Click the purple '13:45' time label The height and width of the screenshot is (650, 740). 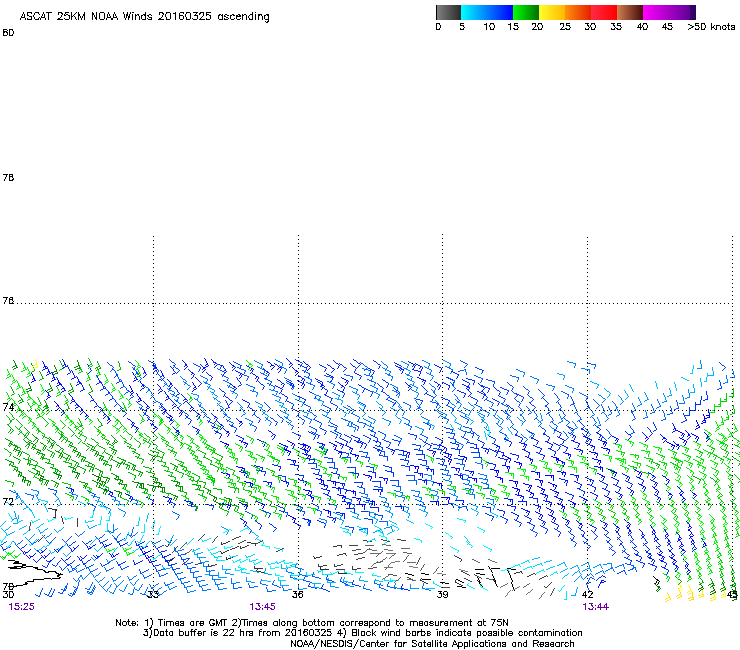pyautogui.click(x=262, y=607)
